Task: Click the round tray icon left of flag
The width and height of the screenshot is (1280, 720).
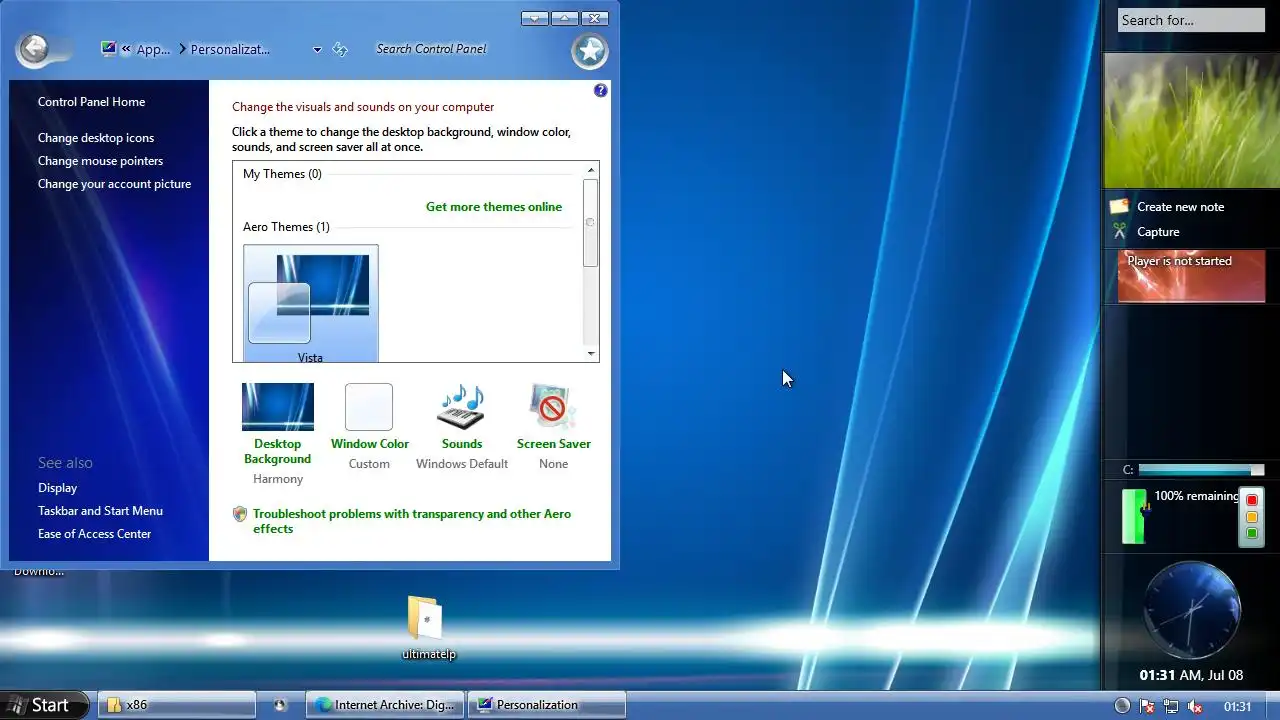Action: 1122,706
